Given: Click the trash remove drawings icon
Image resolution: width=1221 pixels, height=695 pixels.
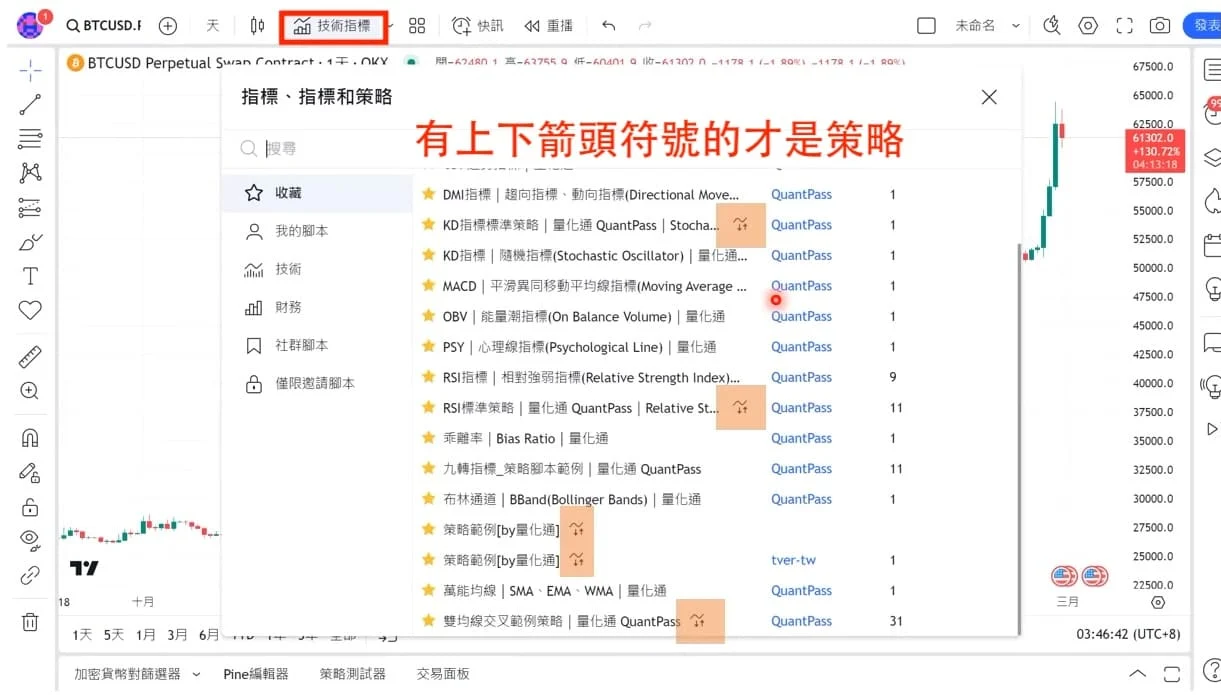Looking at the screenshot, I should (30, 622).
